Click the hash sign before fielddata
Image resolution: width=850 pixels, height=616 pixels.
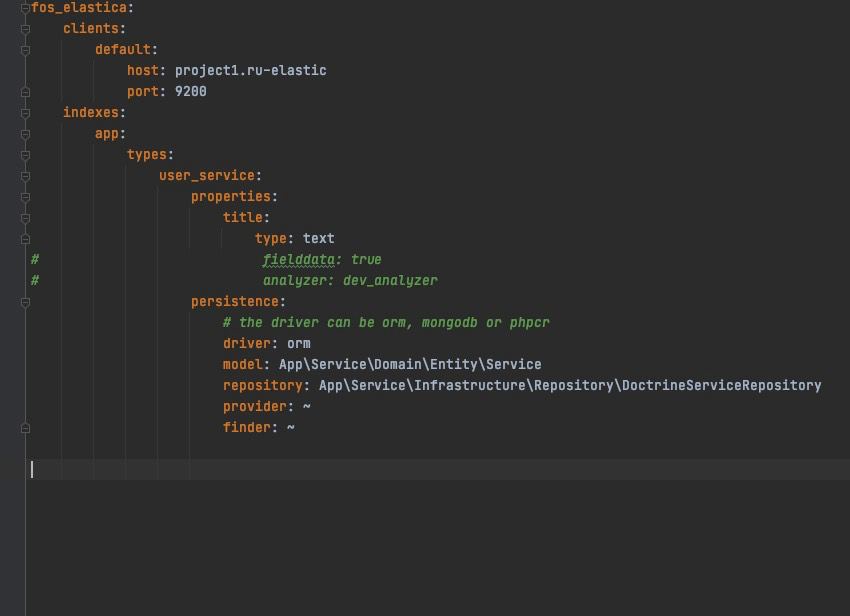pyautogui.click(x=35, y=260)
